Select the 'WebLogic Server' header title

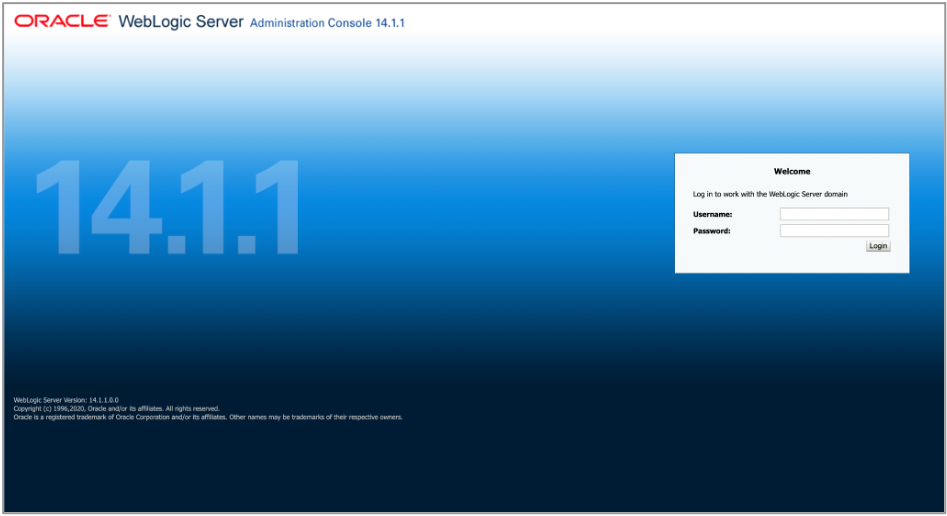[181, 22]
